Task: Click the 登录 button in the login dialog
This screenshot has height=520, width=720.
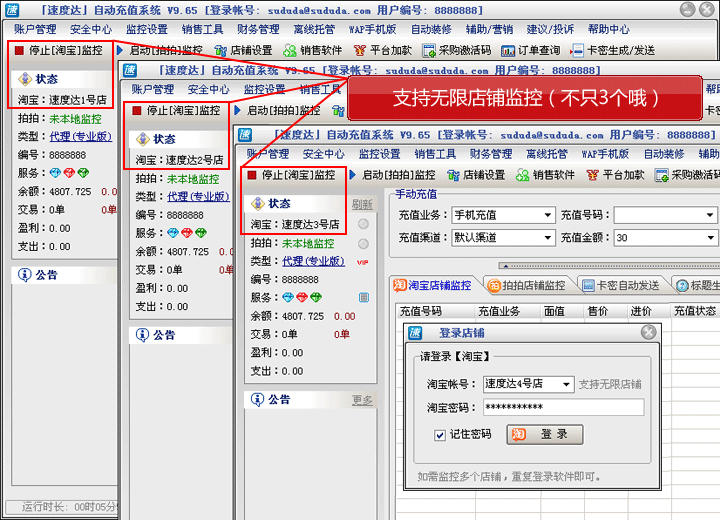Action: point(545,434)
